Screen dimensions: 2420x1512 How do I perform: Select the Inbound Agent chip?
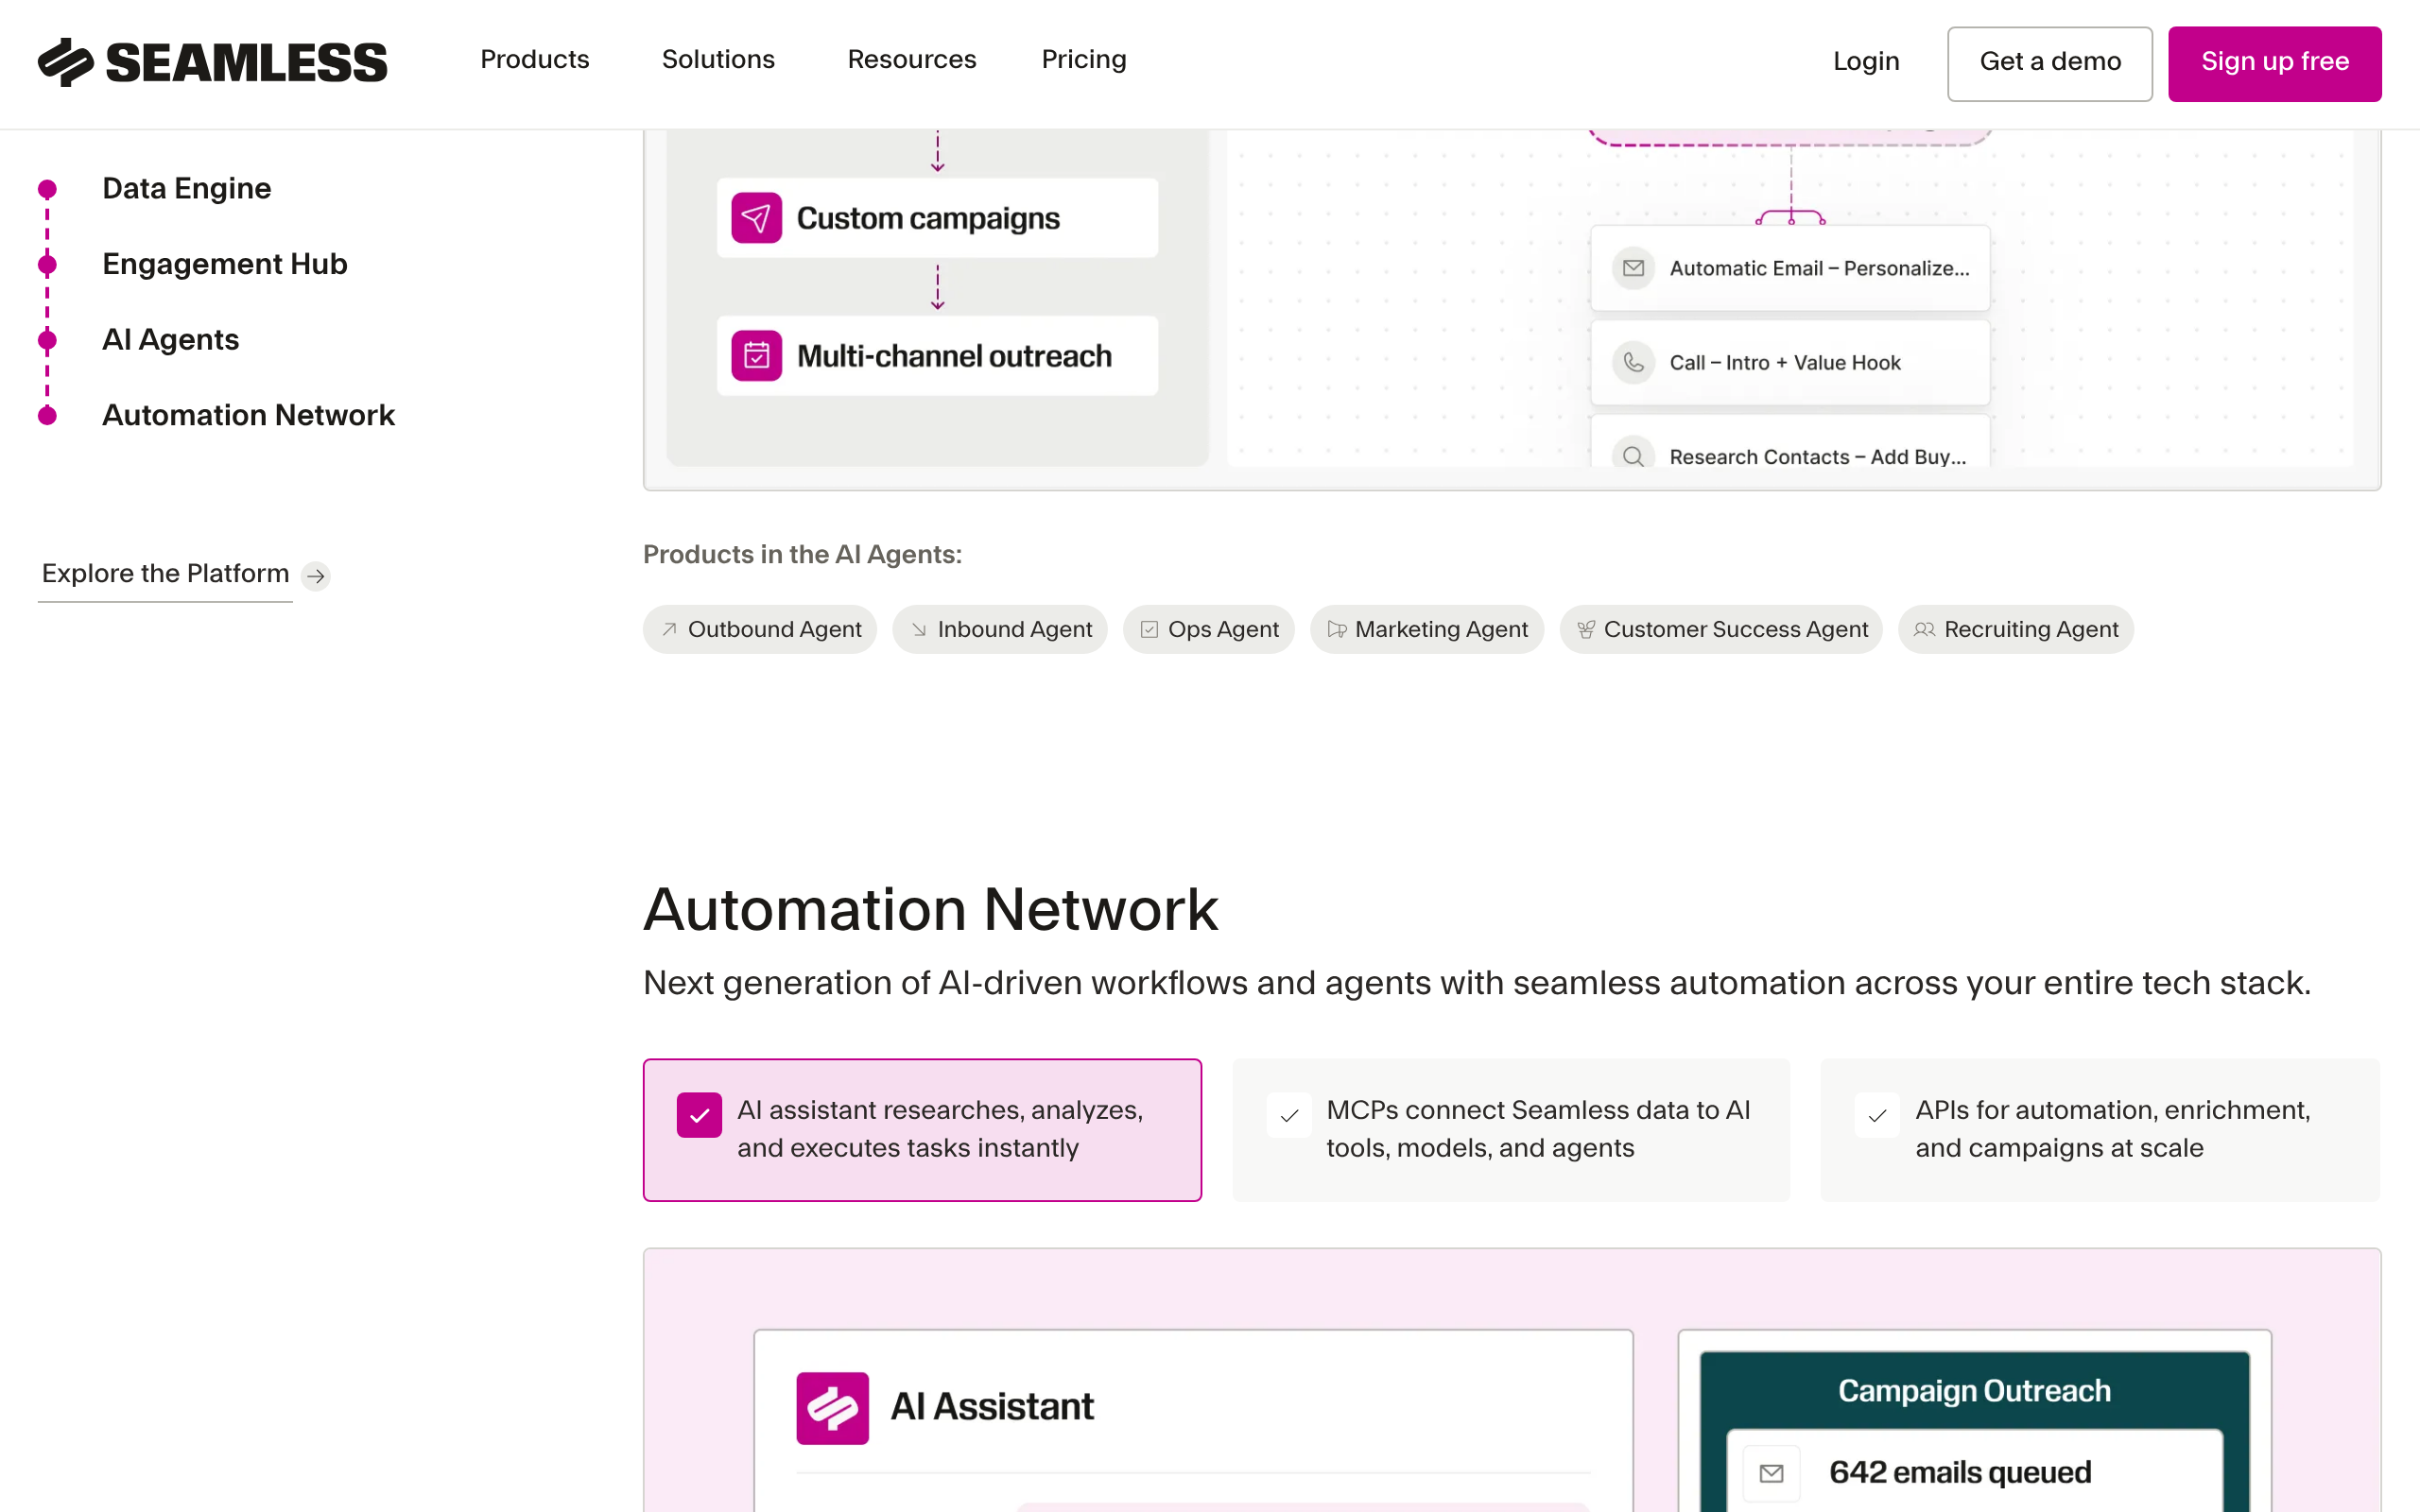pyautogui.click(x=1000, y=629)
